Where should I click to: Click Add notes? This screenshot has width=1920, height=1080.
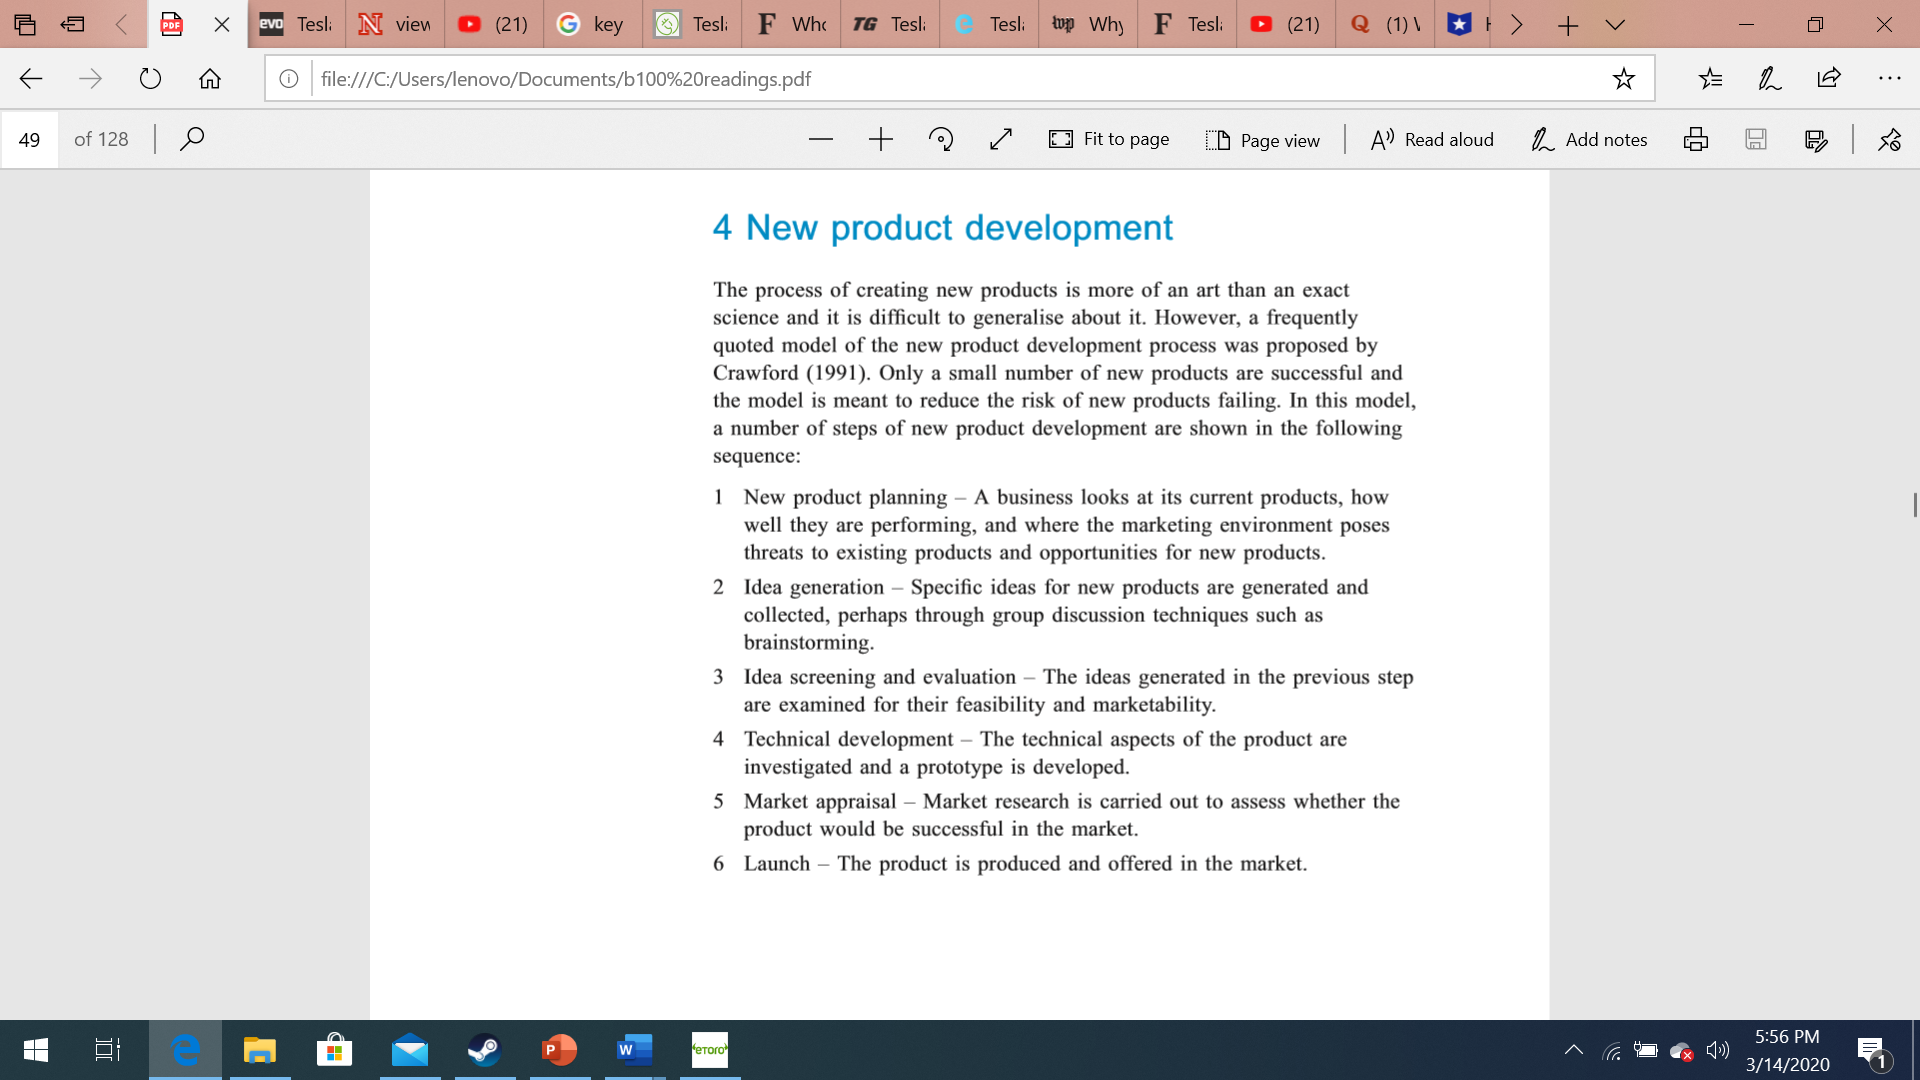(1589, 140)
